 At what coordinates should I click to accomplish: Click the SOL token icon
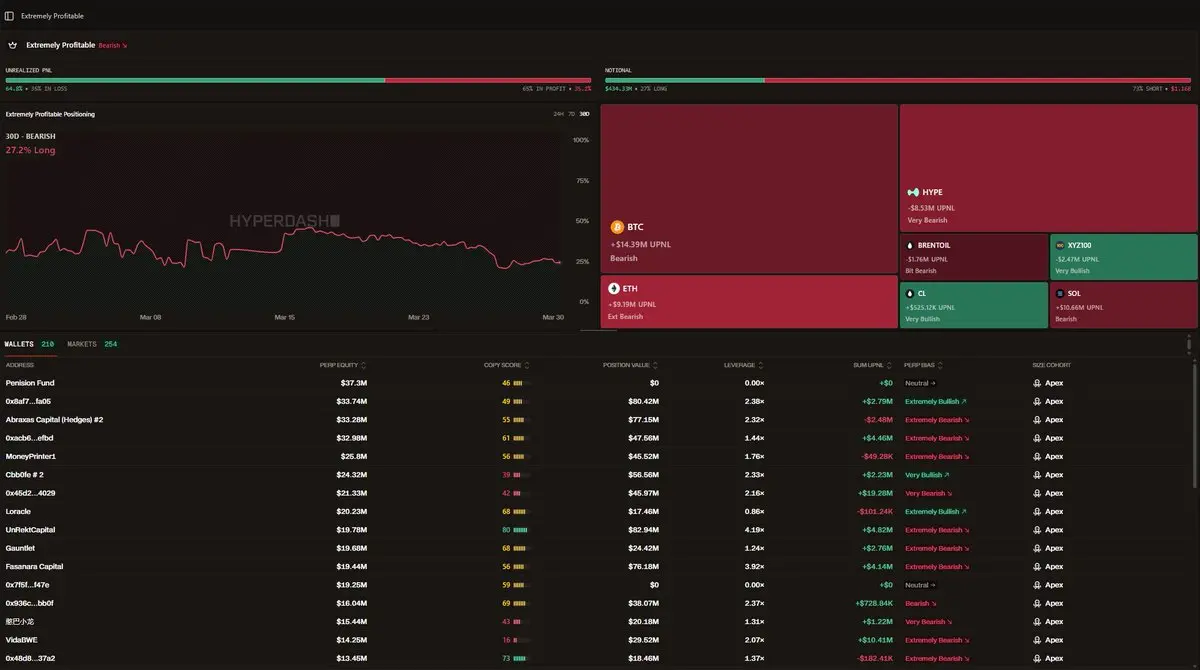1060,293
